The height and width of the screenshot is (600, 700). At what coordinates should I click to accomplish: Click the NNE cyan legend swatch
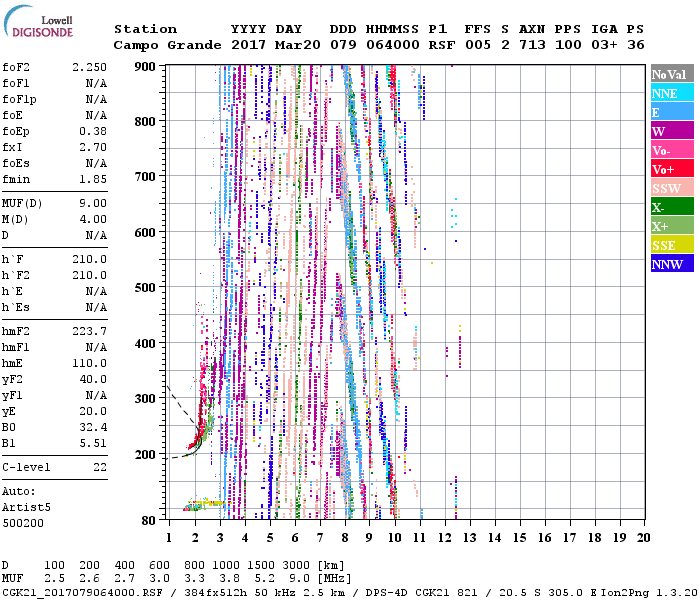pos(671,93)
